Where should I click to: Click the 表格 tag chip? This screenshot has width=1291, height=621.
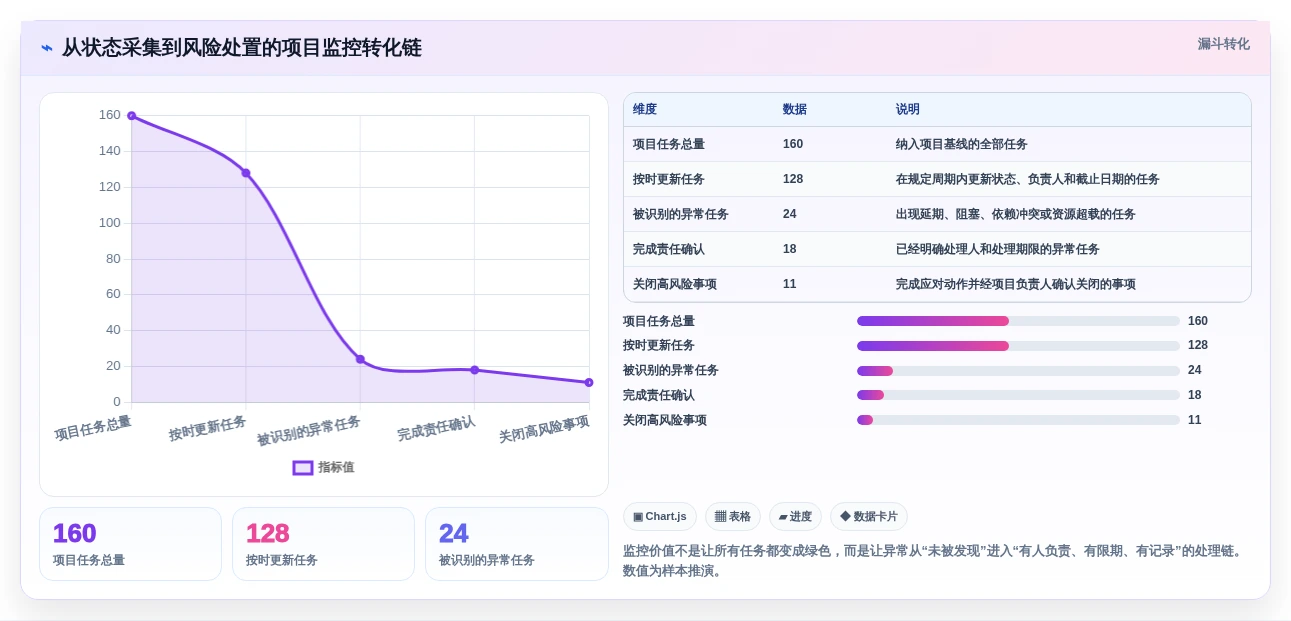(733, 516)
